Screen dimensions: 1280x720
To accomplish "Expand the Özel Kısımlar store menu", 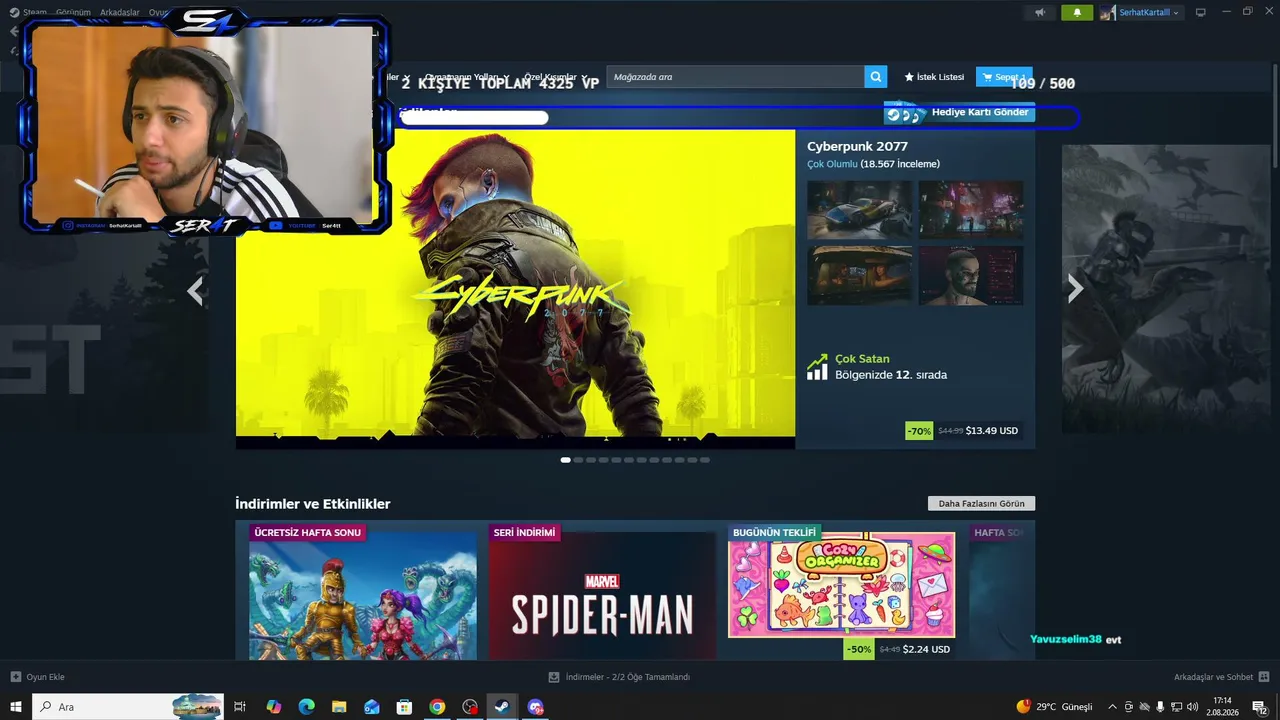I will [x=556, y=77].
